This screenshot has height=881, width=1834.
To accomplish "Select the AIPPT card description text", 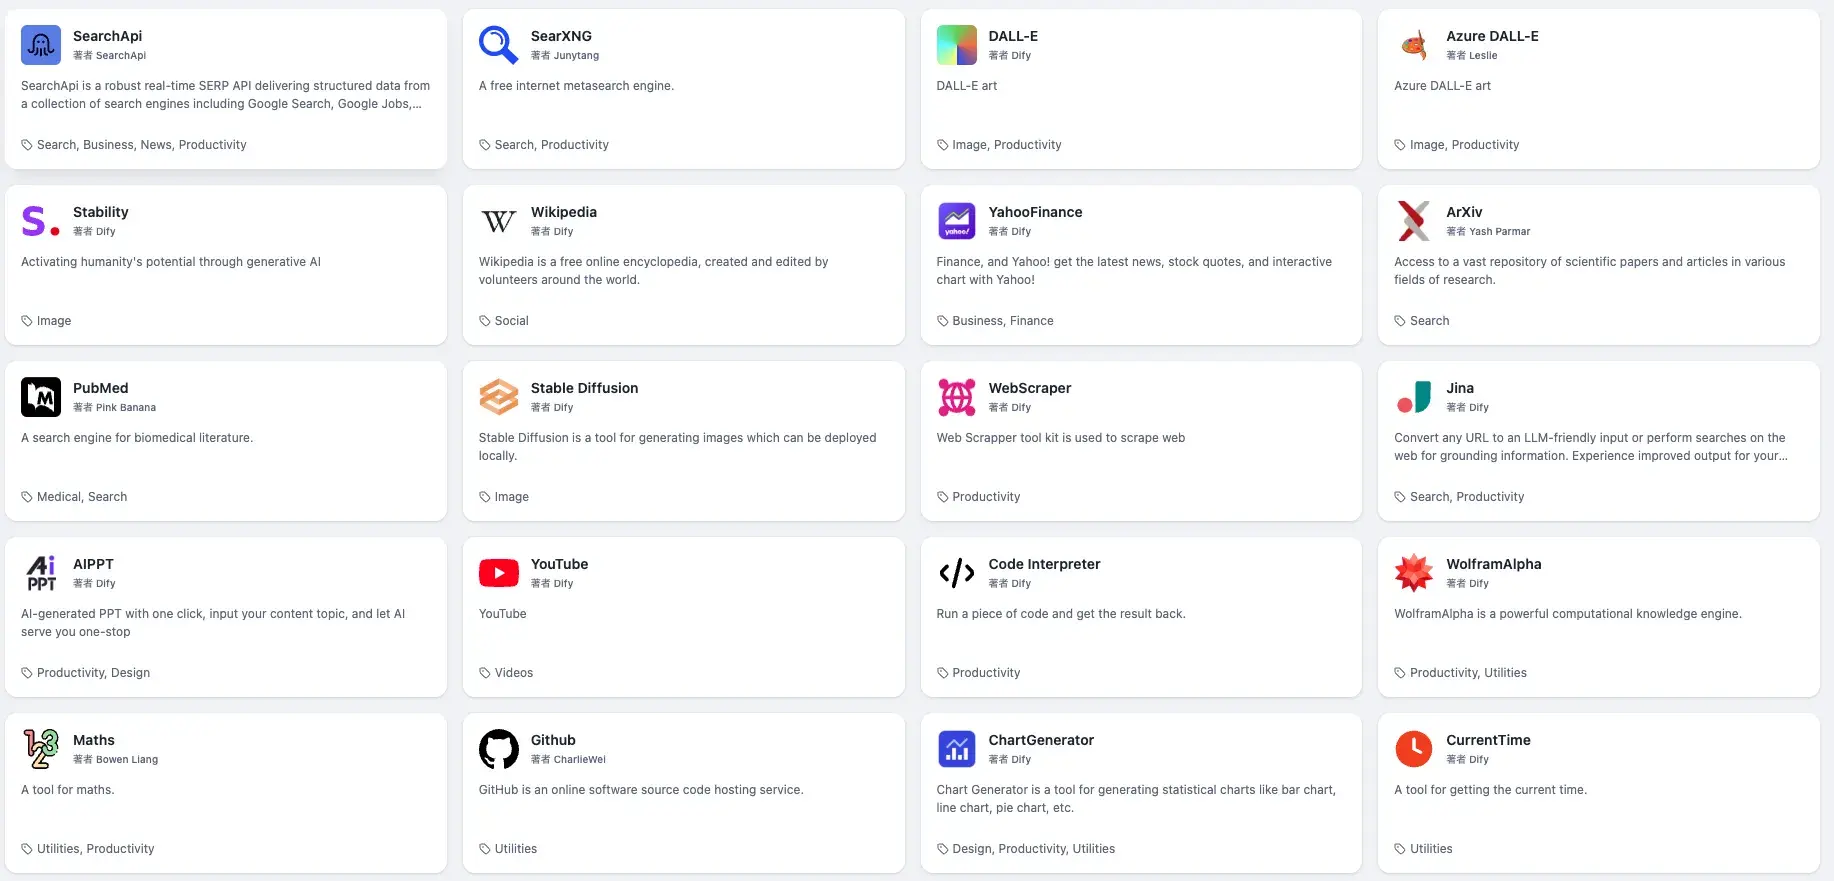I will pos(213,623).
